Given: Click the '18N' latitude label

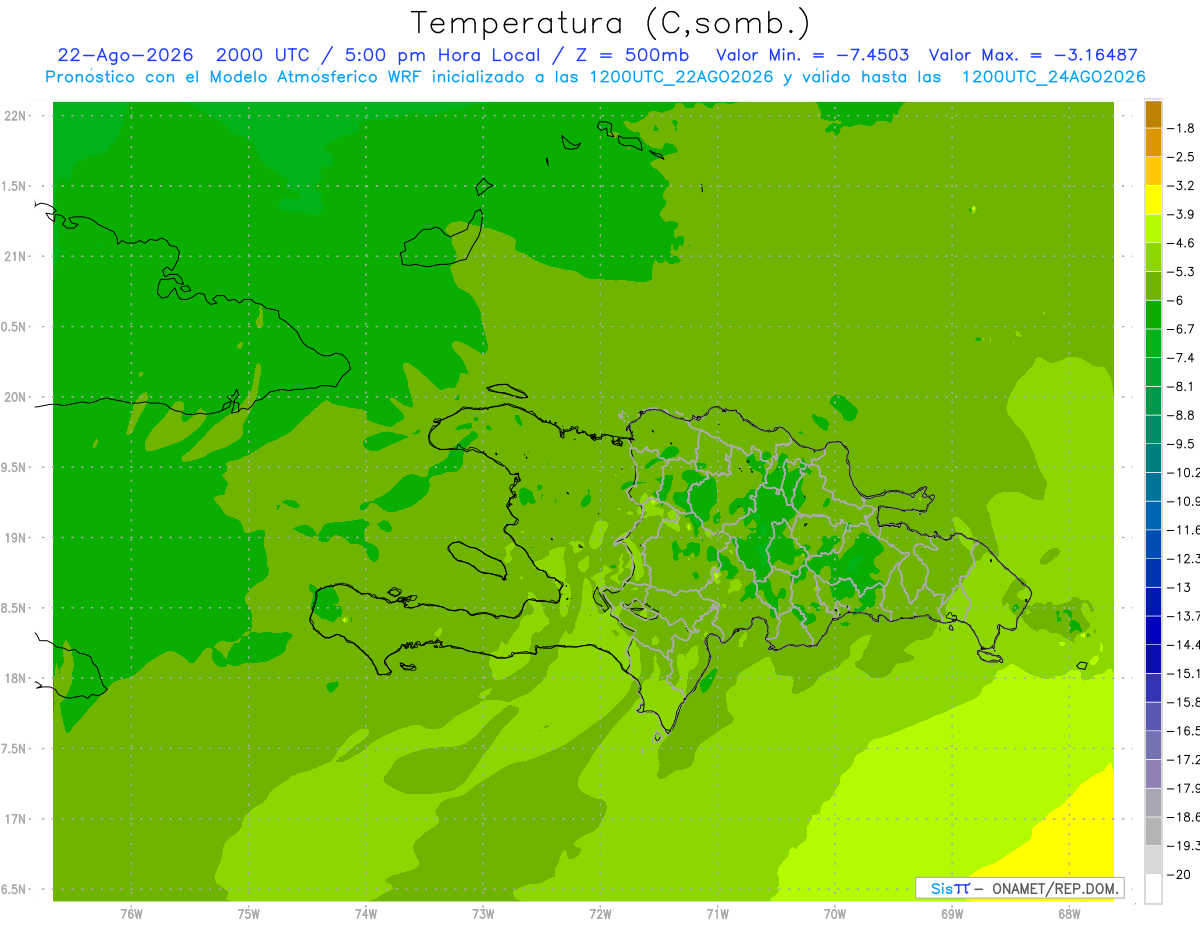Looking at the screenshot, I should coord(16,678).
